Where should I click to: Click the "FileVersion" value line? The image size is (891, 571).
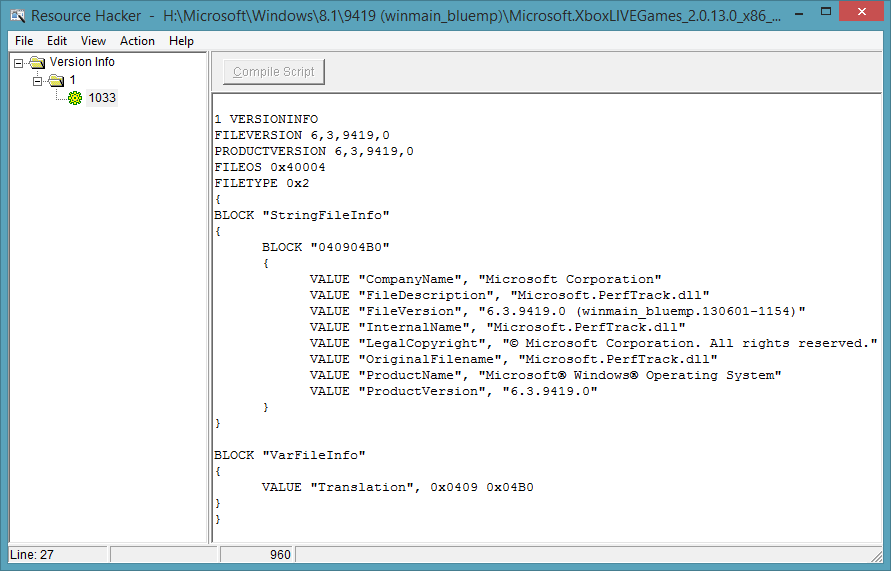click(557, 311)
